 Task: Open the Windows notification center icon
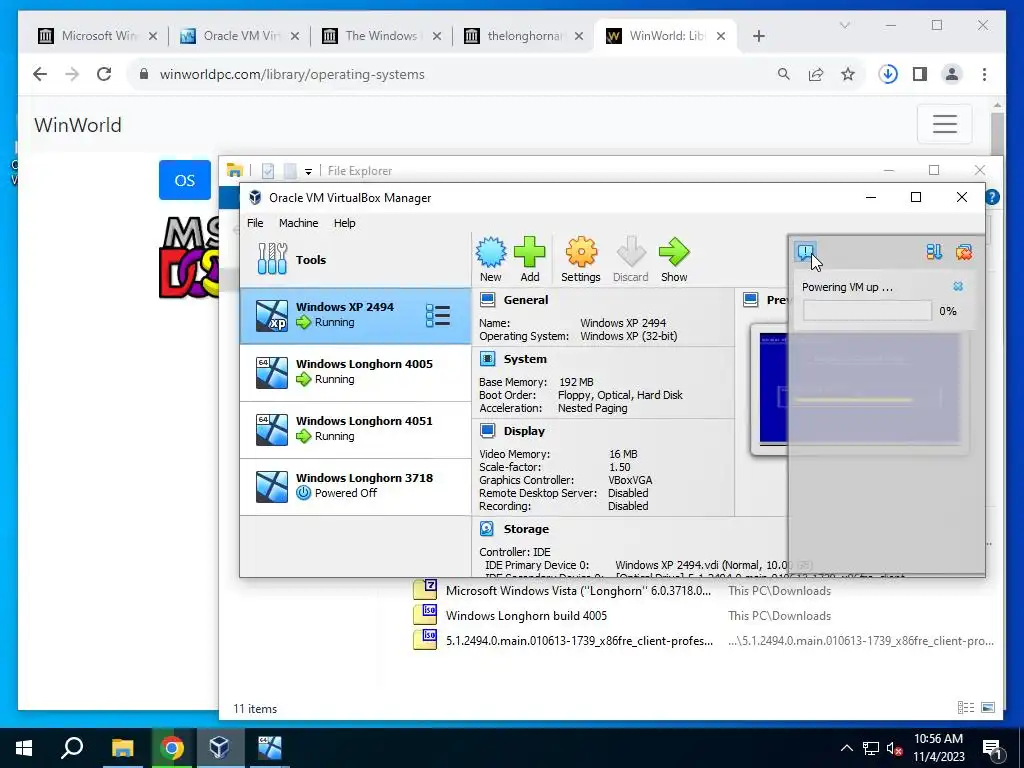point(992,748)
